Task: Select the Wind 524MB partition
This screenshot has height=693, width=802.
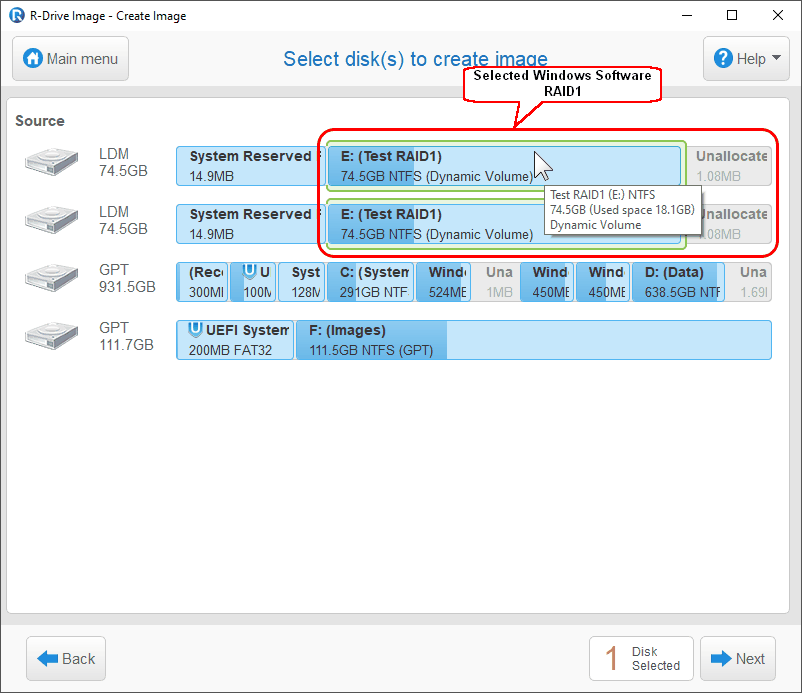Action: (x=443, y=282)
